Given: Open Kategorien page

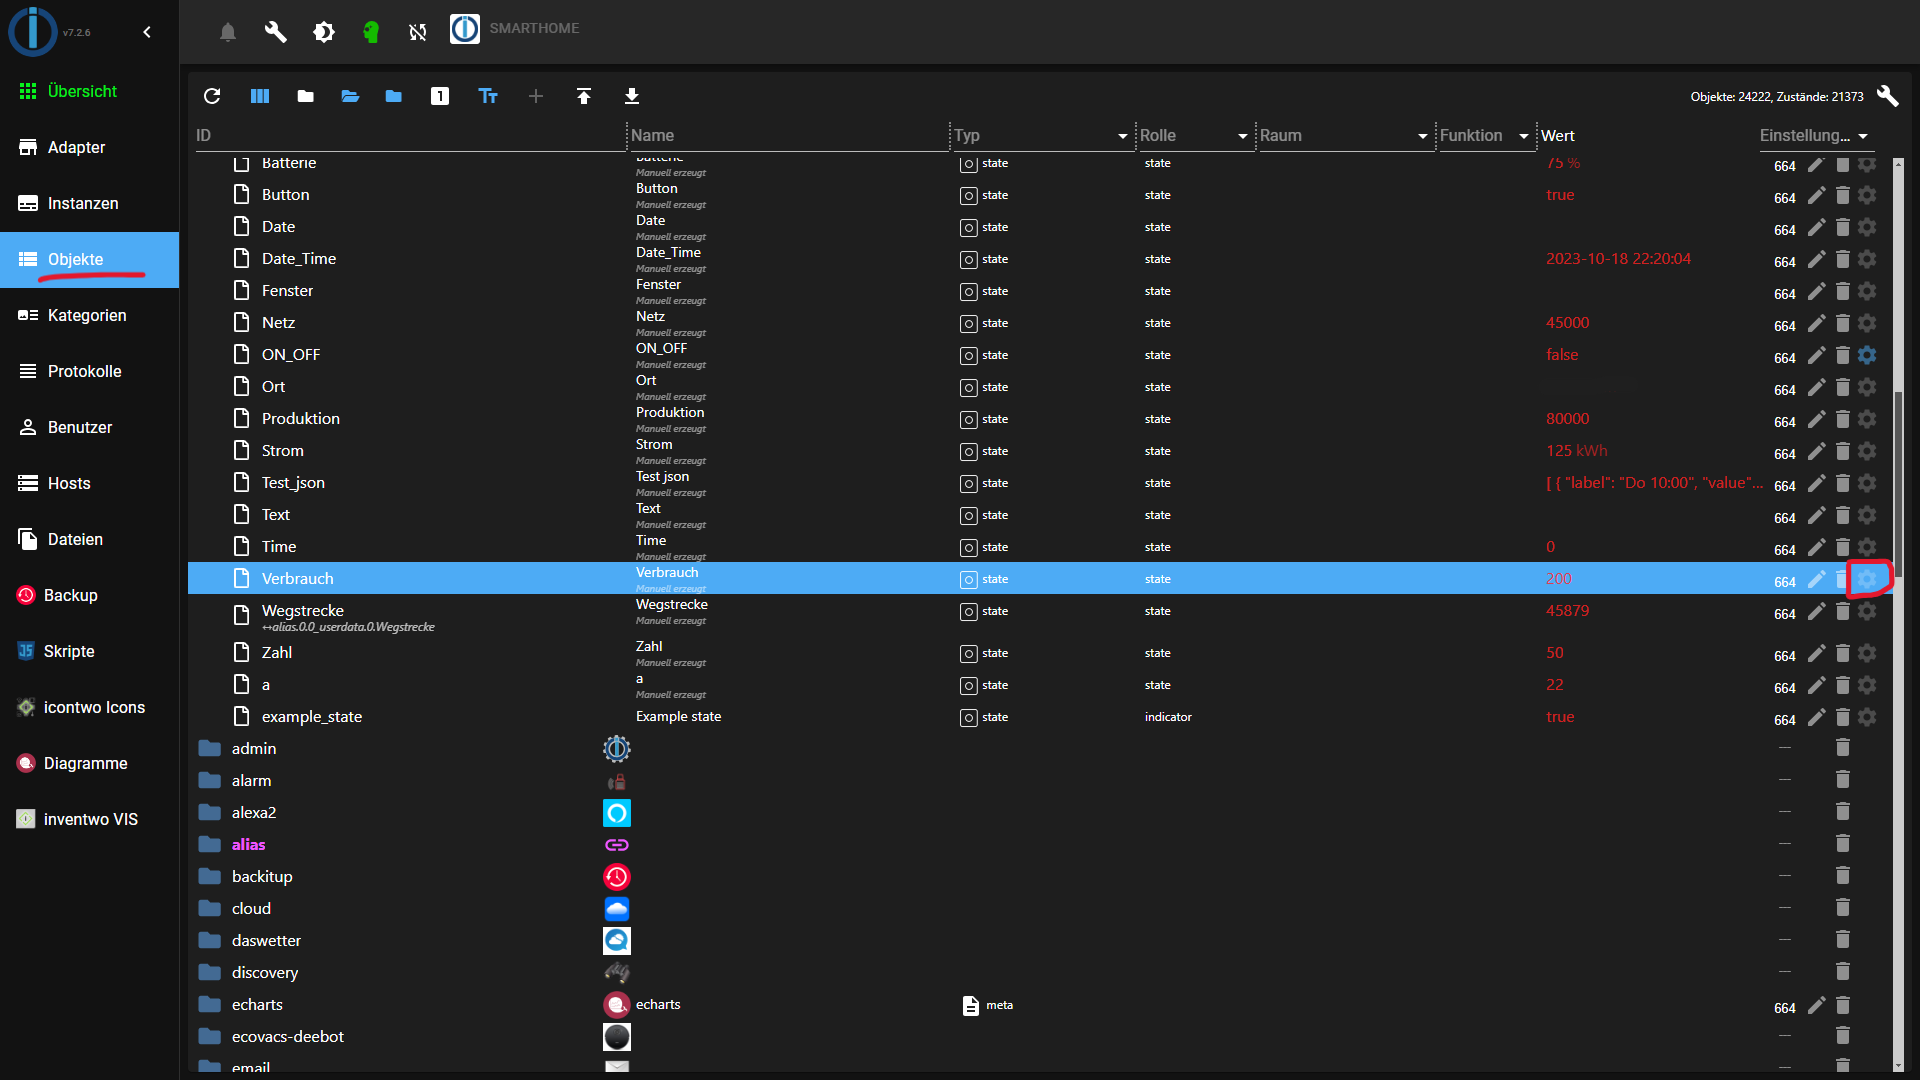Looking at the screenshot, I should point(89,315).
